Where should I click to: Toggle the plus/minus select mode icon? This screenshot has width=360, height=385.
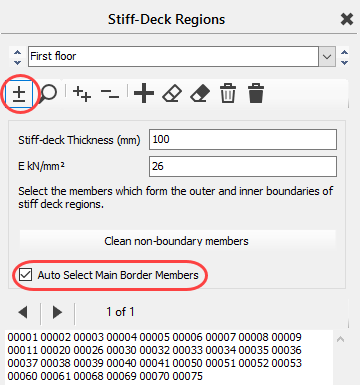point(19,94)
